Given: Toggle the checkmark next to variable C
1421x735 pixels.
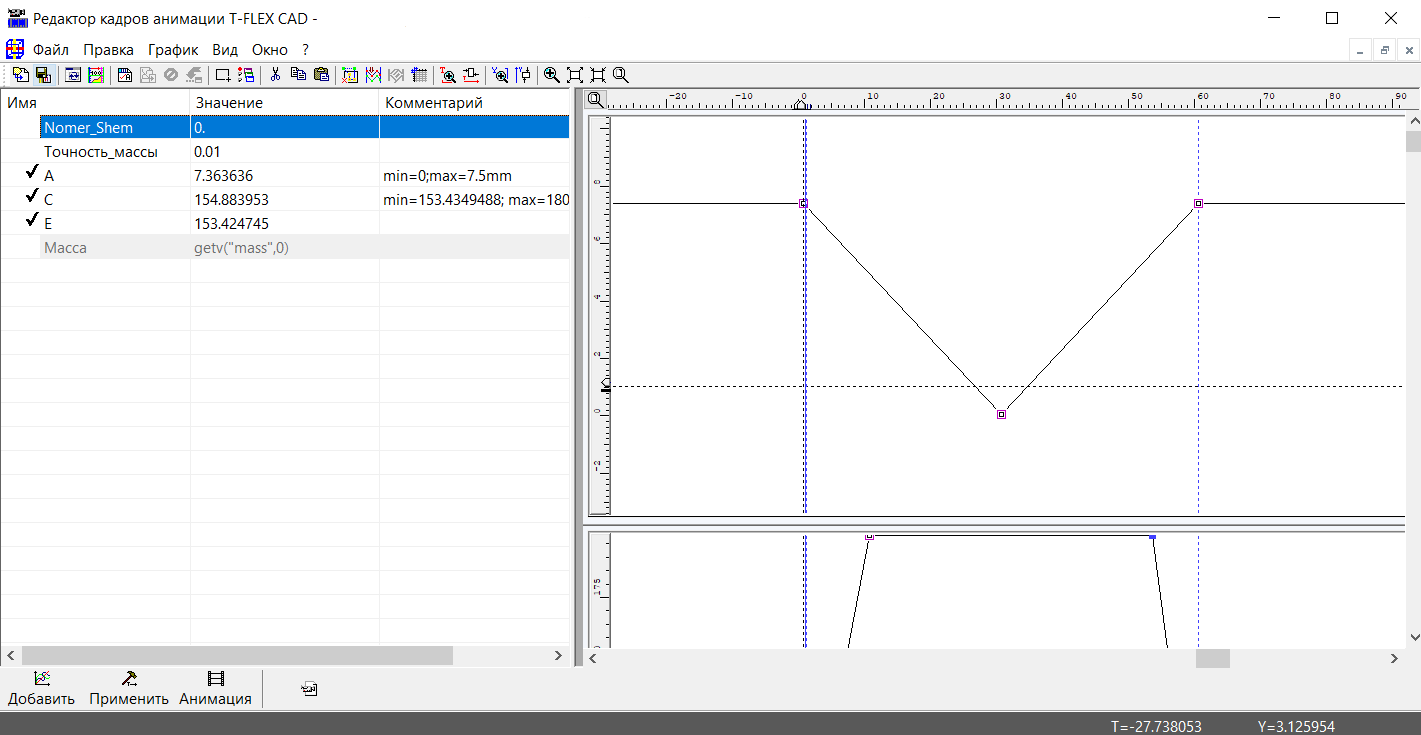Looking at the screenshot, I should pos(33,198).
